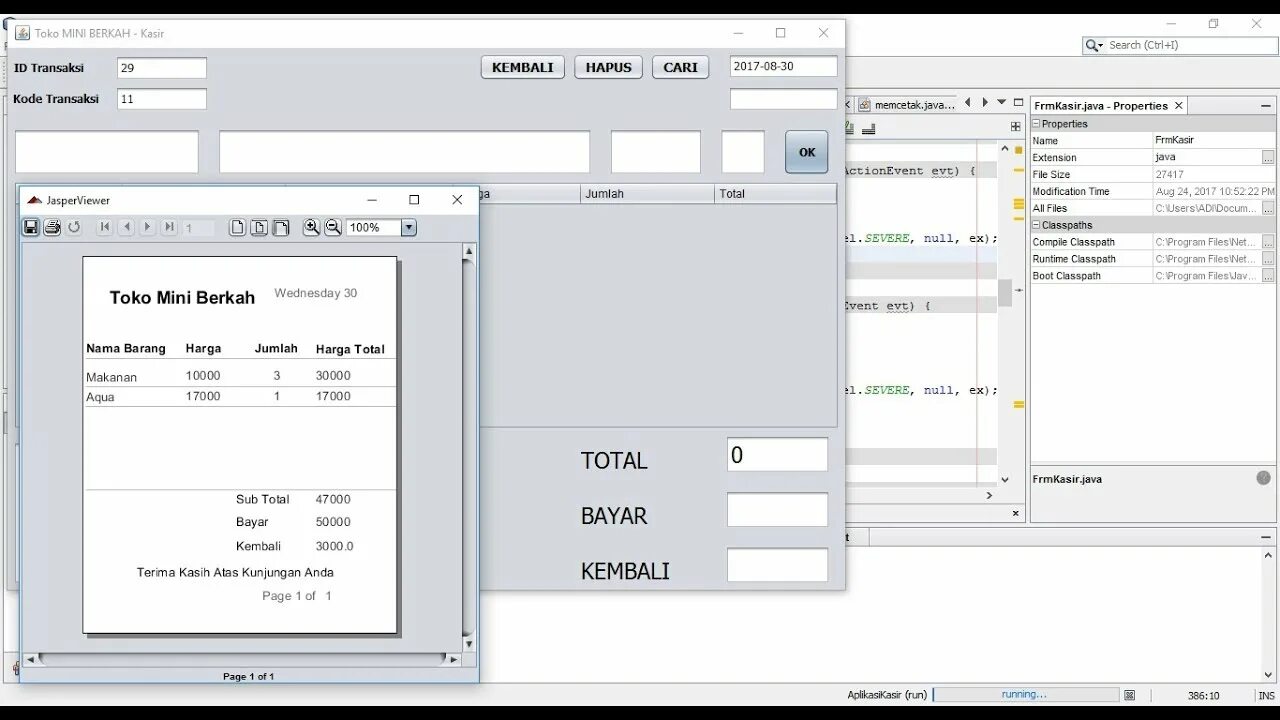This screenshot has width=1280, height=720.
Task: Click the code editor vertical scrollbar thumb
Action: coord(1004,292)
